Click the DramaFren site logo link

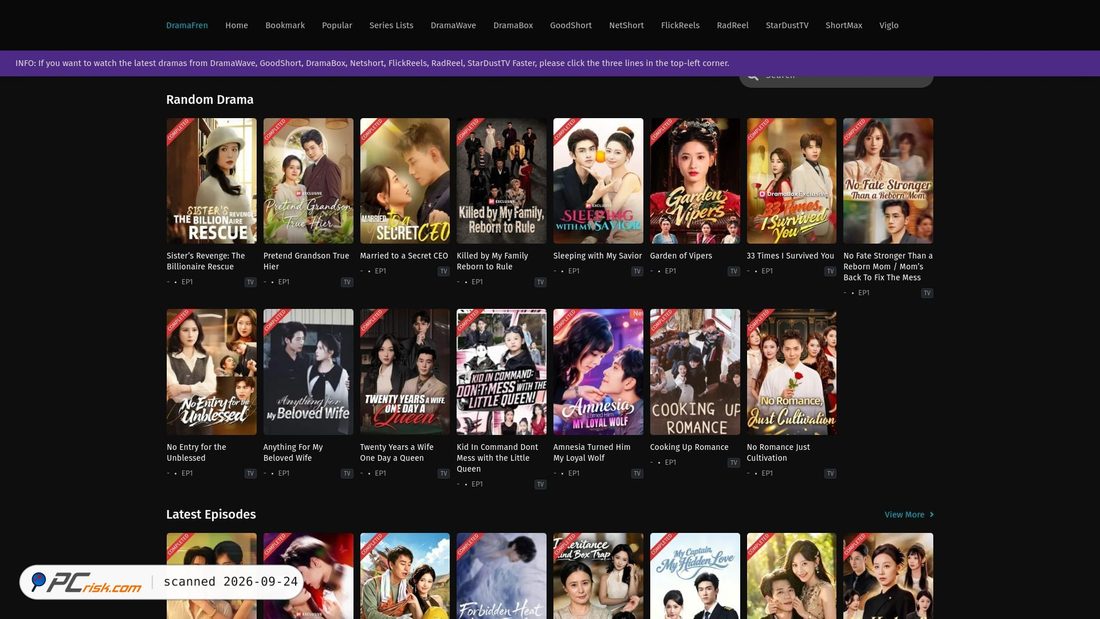tap(187, 25)
